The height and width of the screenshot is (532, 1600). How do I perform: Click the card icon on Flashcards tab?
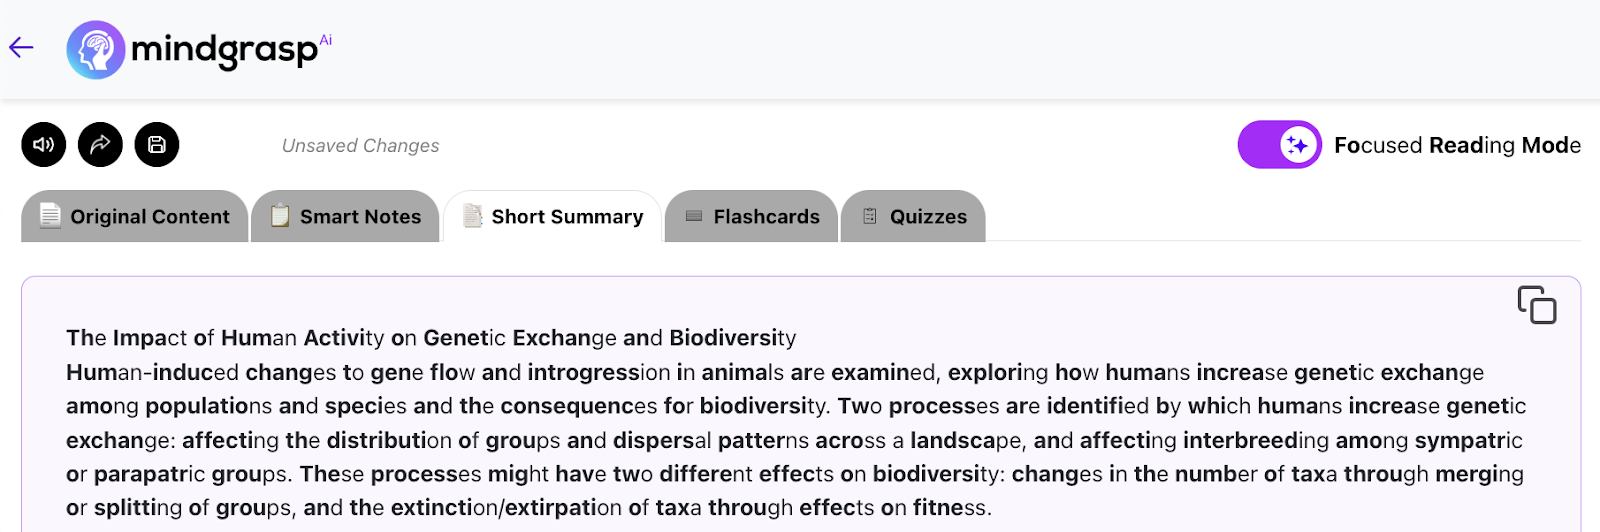(x=694, y=216)
